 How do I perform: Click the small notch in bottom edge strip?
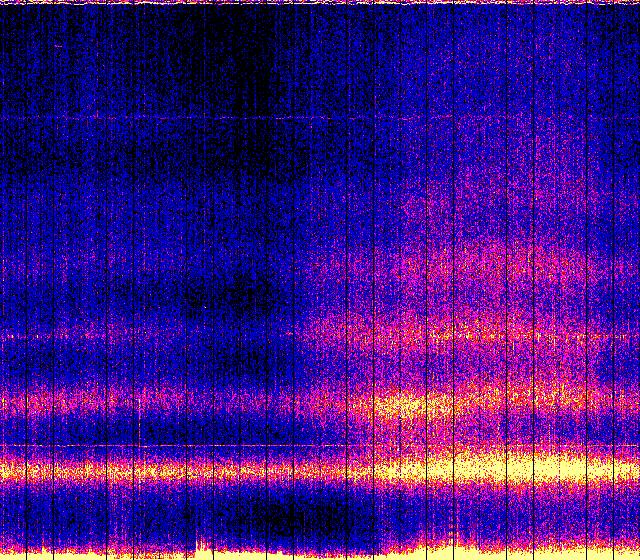pos(203,549)
